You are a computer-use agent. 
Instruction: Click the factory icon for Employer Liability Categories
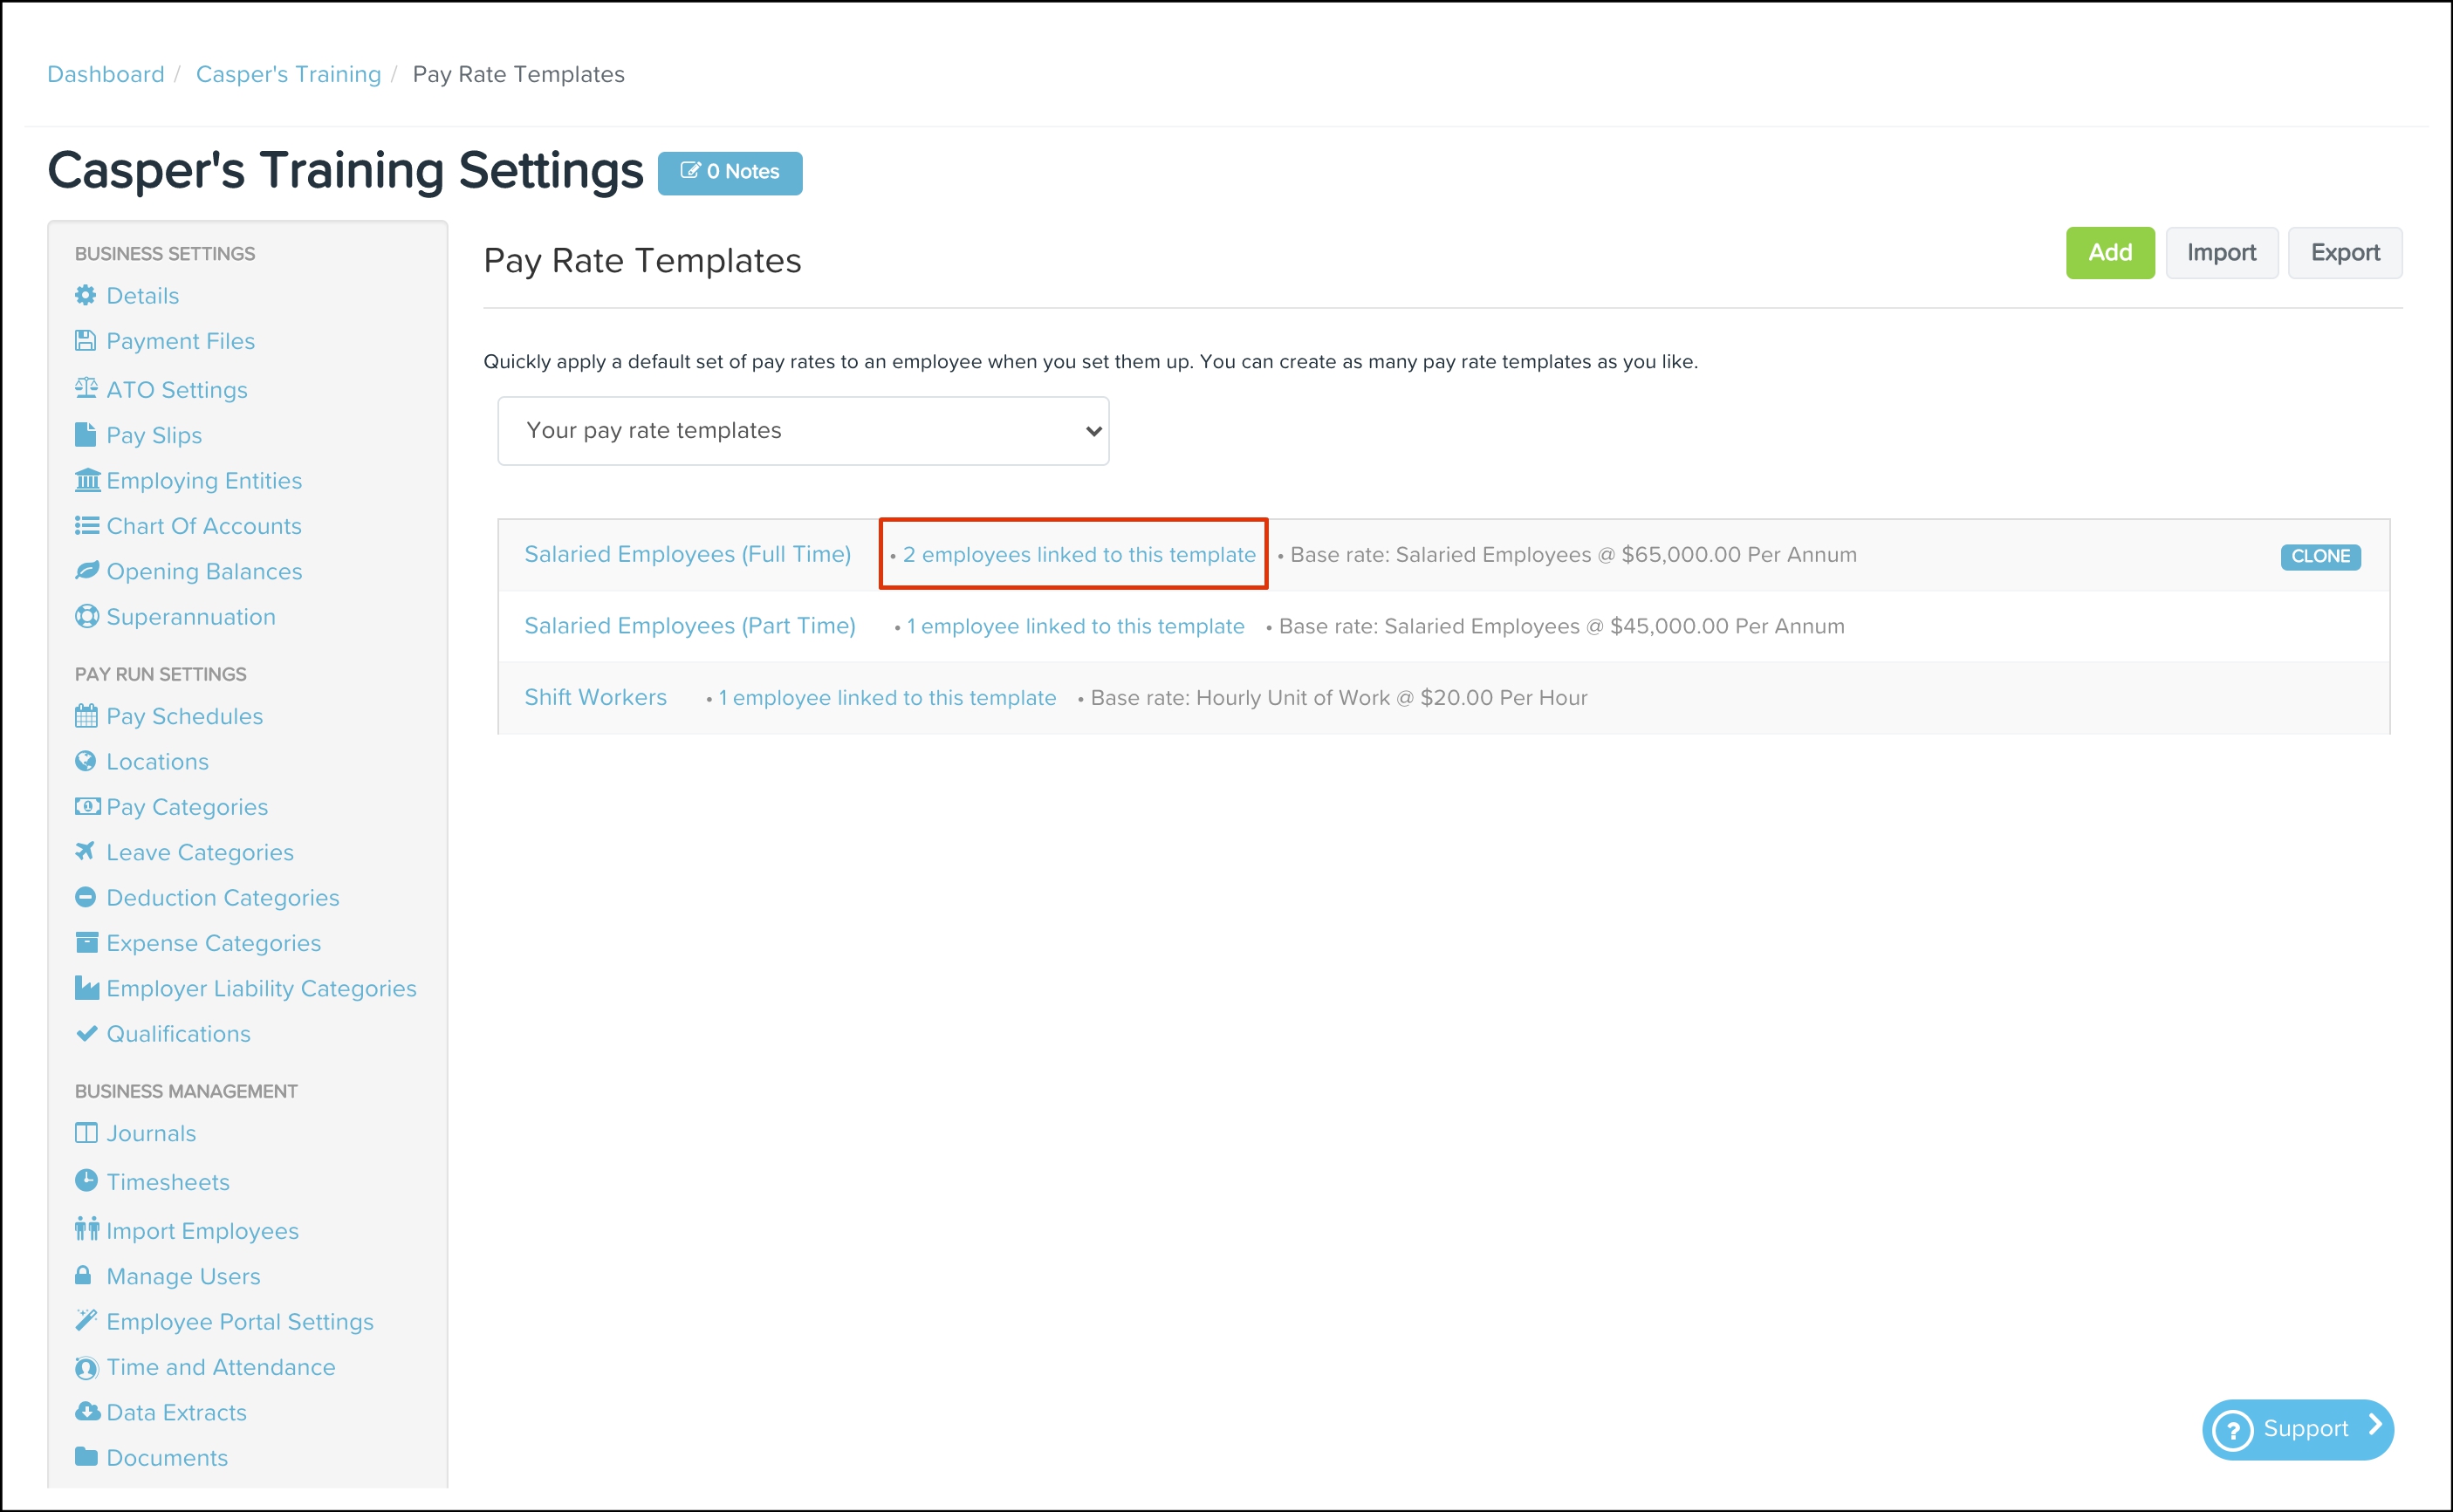point(87,988)
